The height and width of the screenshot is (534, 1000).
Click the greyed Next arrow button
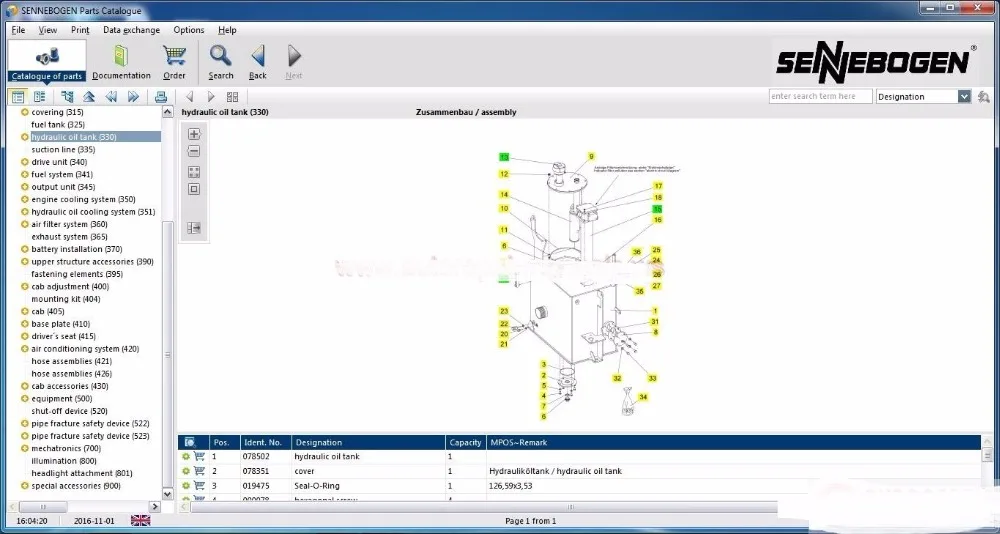pos(294,62)
